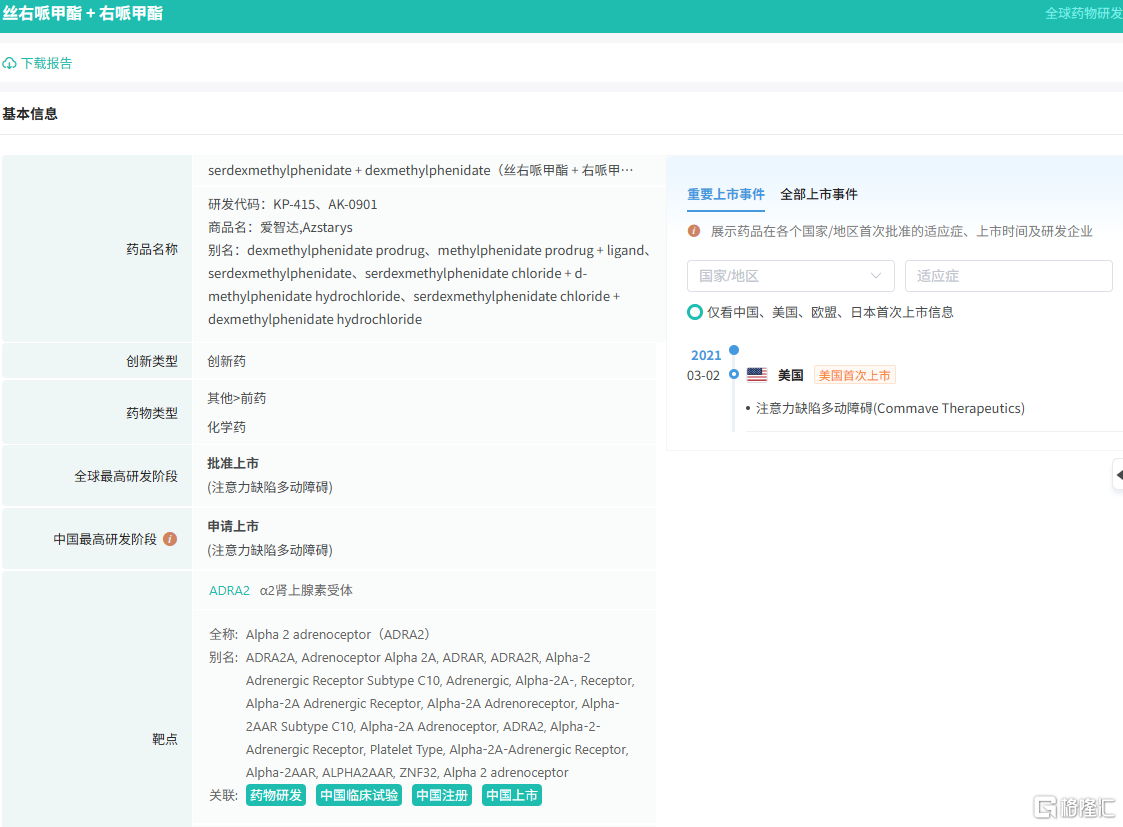The width and height of the screenshot is (1123, 827).
Task: Click the 美国首次上市 tag
Action: point(854,375)
